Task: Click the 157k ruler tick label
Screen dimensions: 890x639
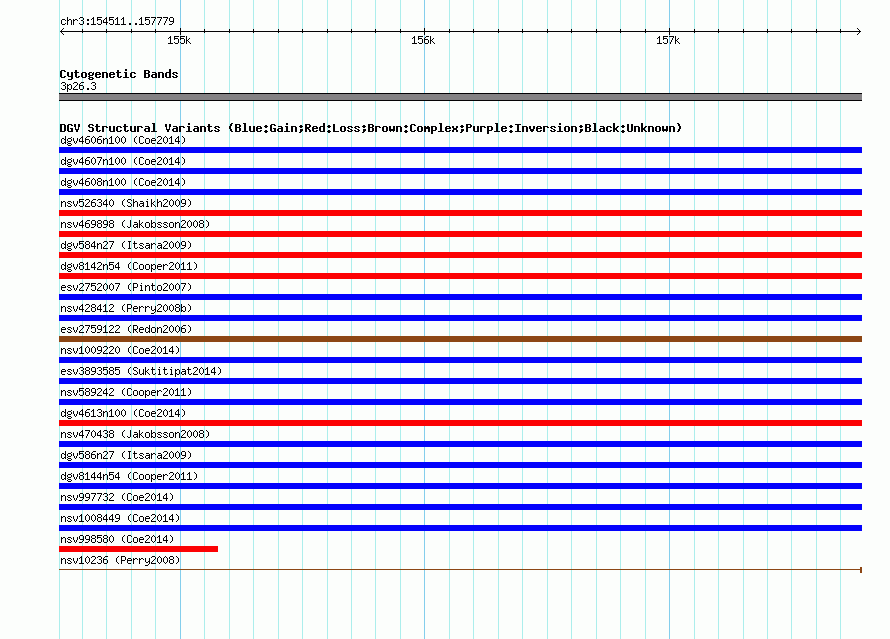Action: coord(668,40)
